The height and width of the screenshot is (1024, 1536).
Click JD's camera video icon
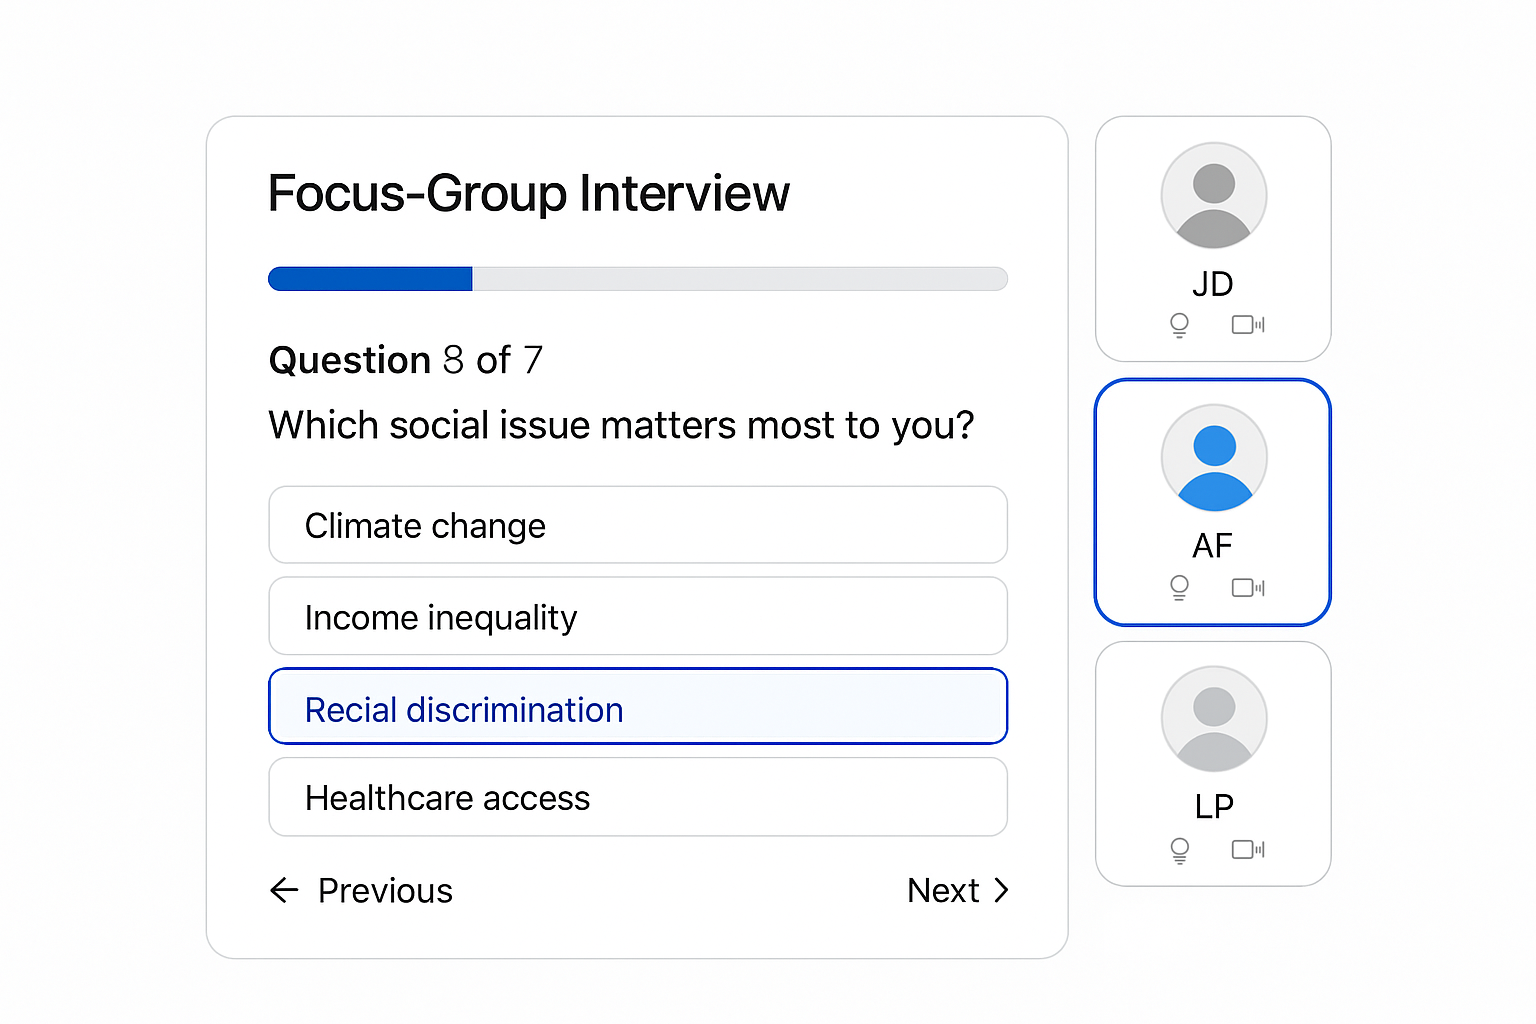1248,324
